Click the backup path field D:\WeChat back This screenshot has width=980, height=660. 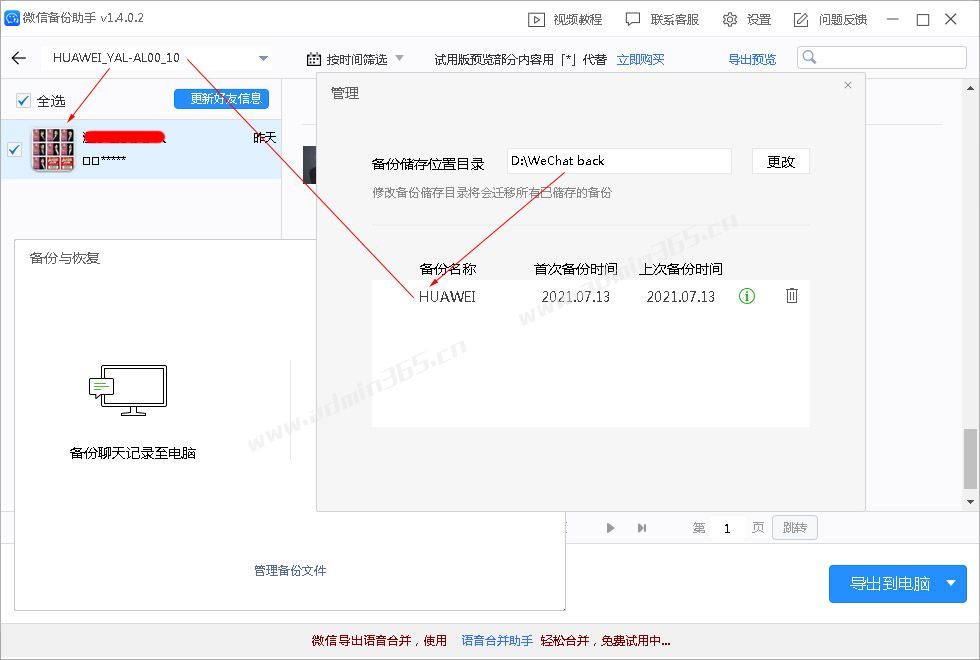coord(619,161)
